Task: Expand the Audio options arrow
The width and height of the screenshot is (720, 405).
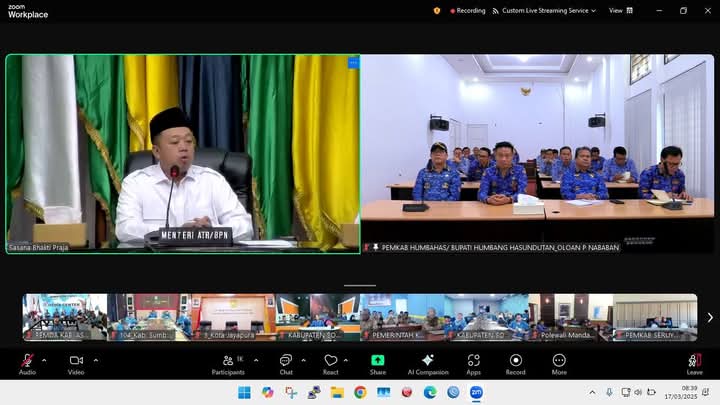Action: coord(48,359)
